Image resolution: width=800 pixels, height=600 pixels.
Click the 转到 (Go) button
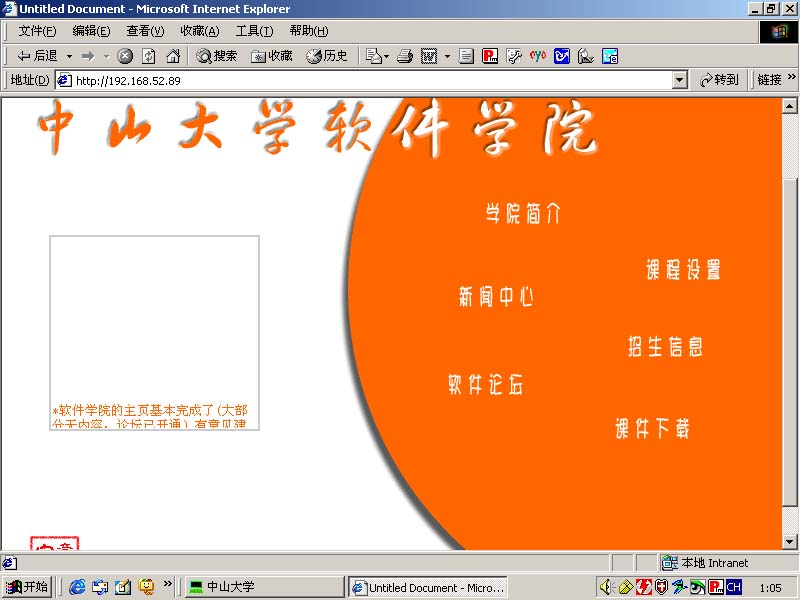(720, 80)
